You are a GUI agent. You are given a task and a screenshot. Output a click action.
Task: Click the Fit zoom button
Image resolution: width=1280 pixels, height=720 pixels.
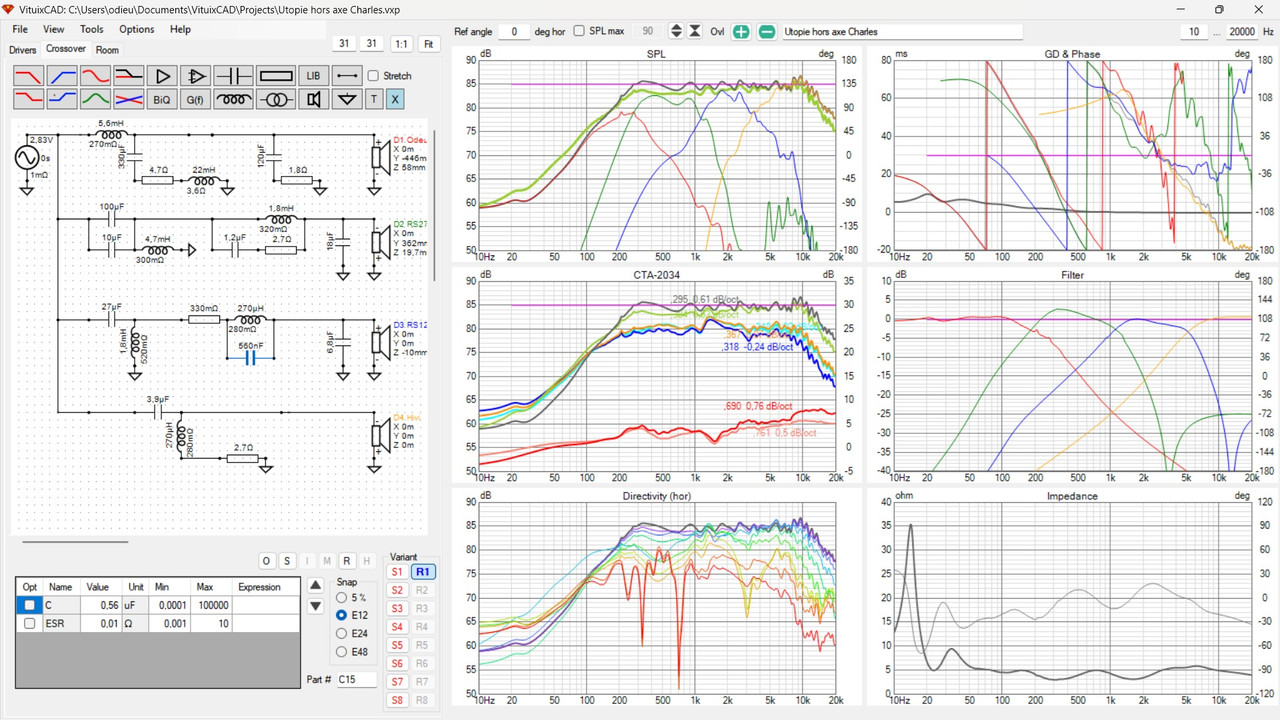pos(429,44)
